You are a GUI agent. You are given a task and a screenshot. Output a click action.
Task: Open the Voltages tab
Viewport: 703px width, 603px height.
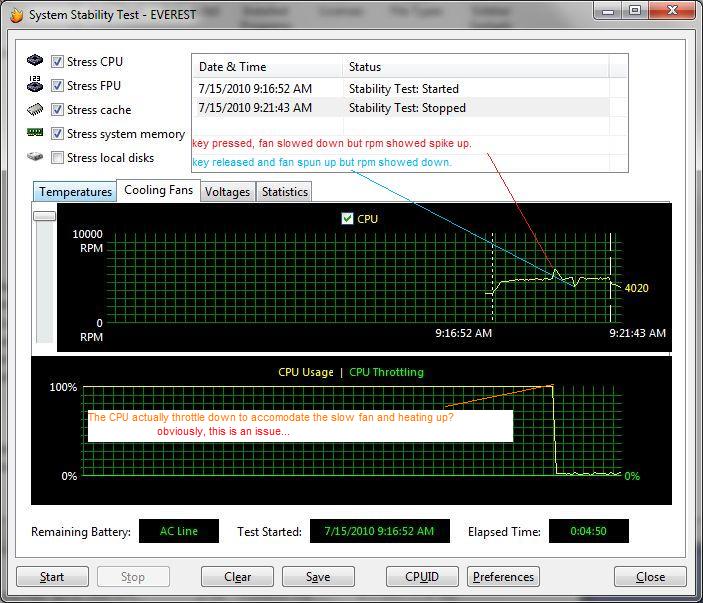227,192
